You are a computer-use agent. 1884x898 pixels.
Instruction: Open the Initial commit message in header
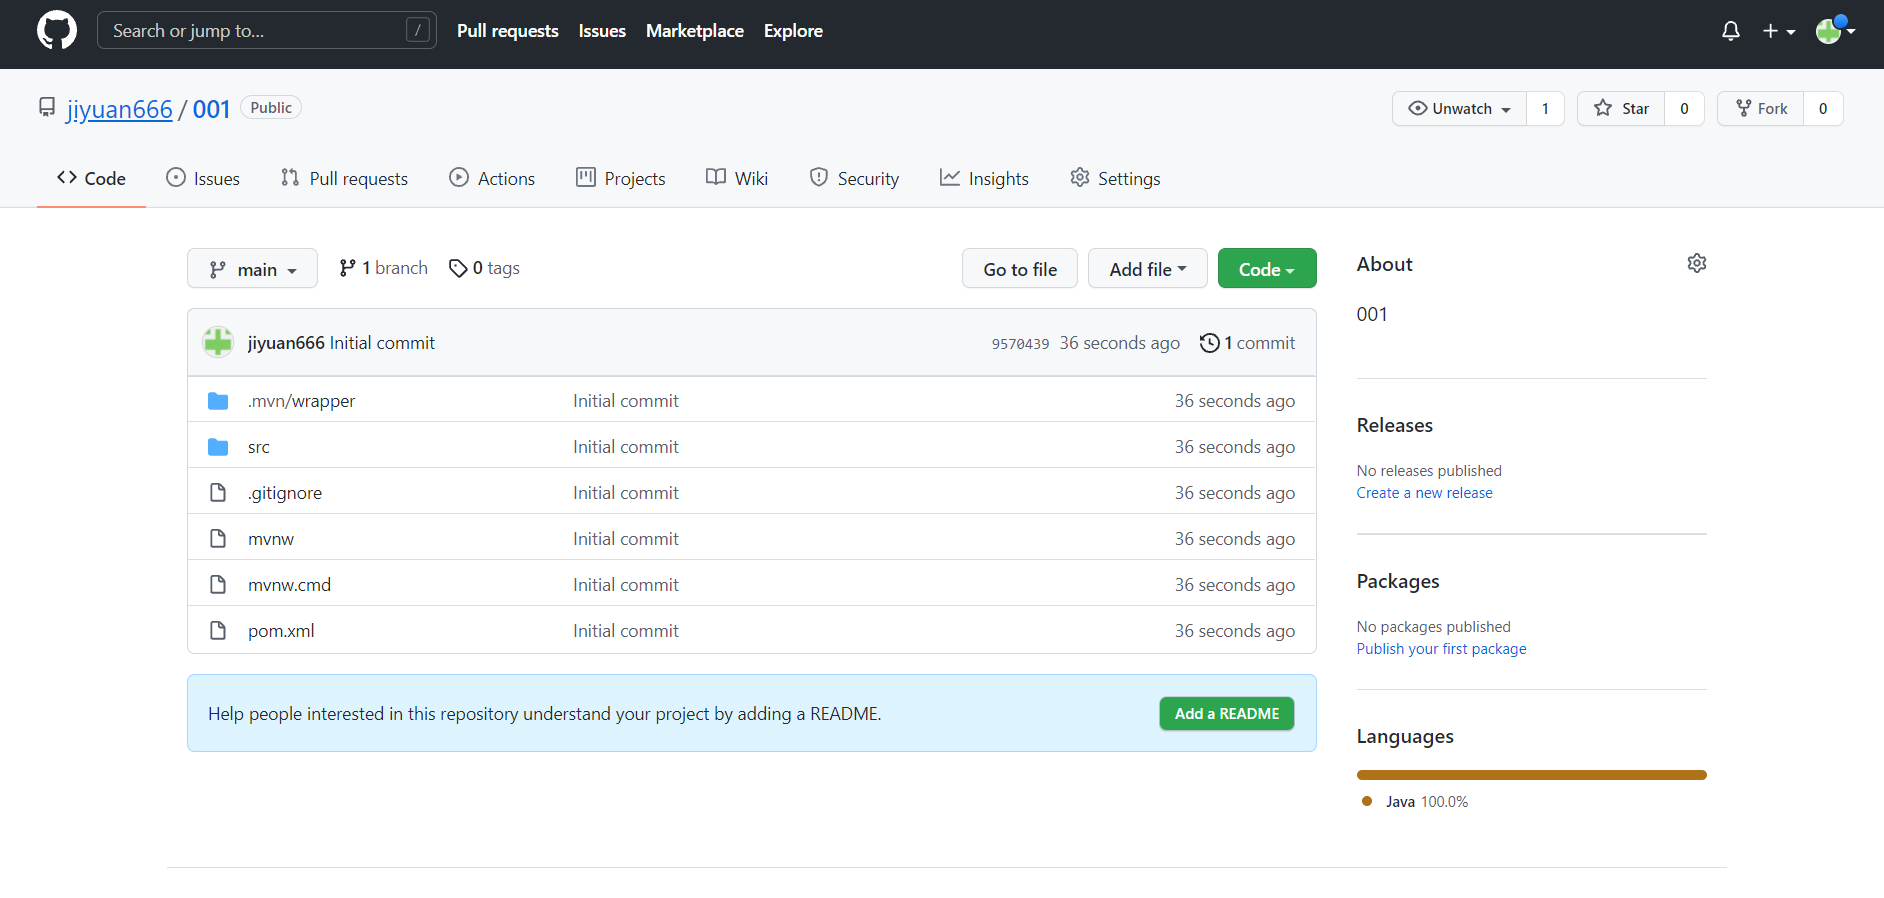(x=382, y=343)
